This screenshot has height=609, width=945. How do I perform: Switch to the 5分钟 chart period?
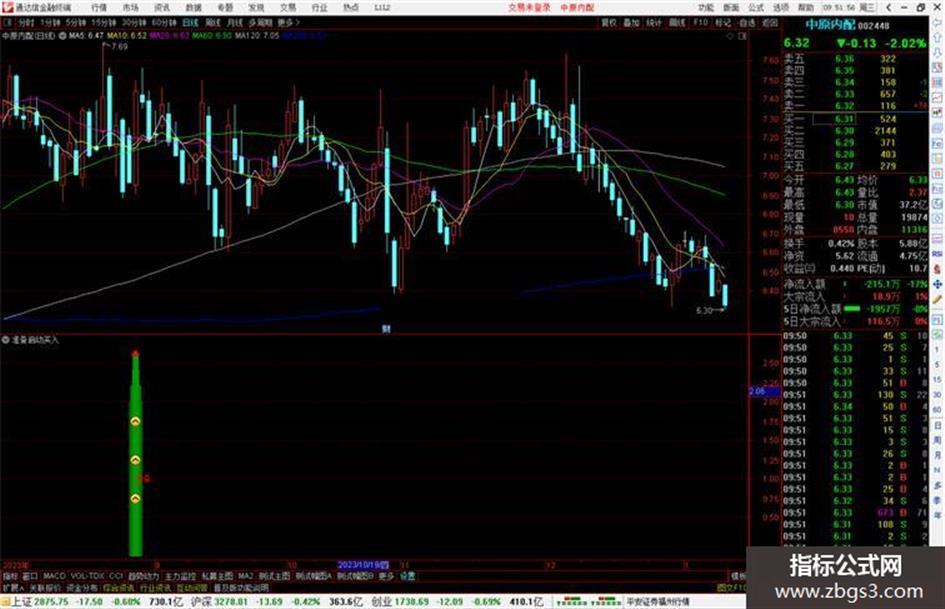click(x=75, y=22)
